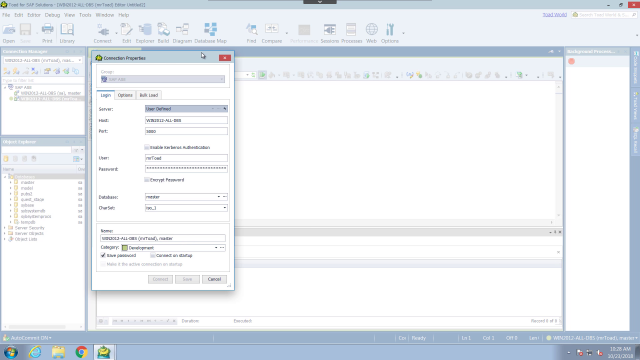Open the Build query tool

tap(163, 33)
